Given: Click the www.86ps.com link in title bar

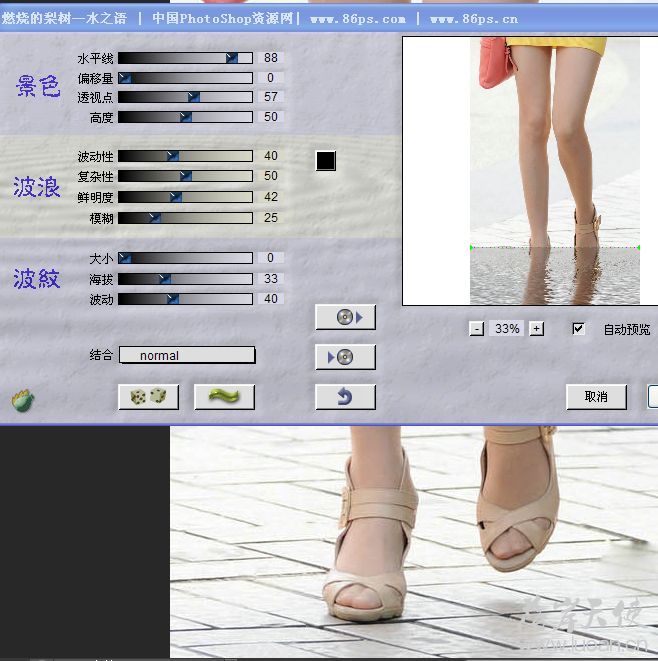Looking at the screenshot, I should coord(358,19).
